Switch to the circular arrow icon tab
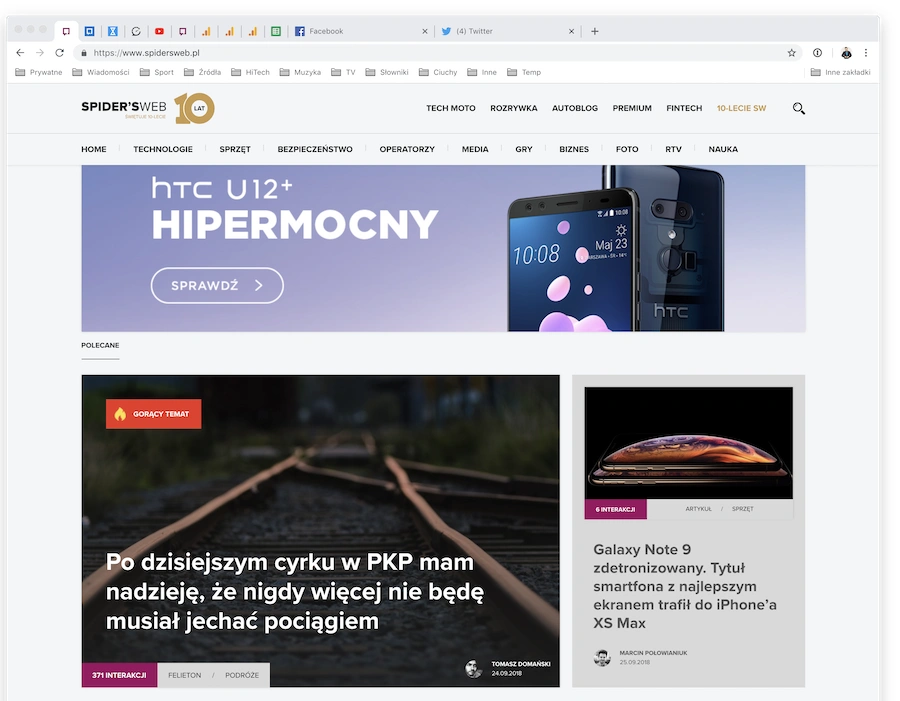 point(136,32)
